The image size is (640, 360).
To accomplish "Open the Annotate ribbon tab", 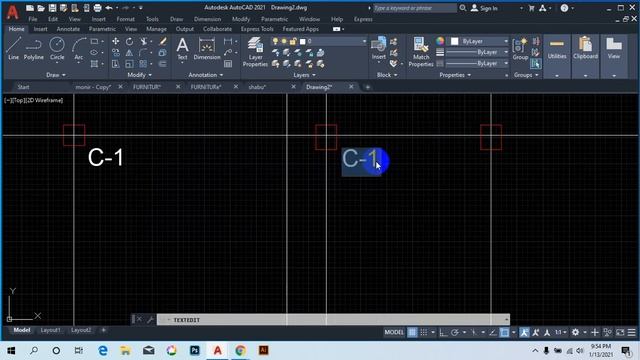I will tap(68, 29).
